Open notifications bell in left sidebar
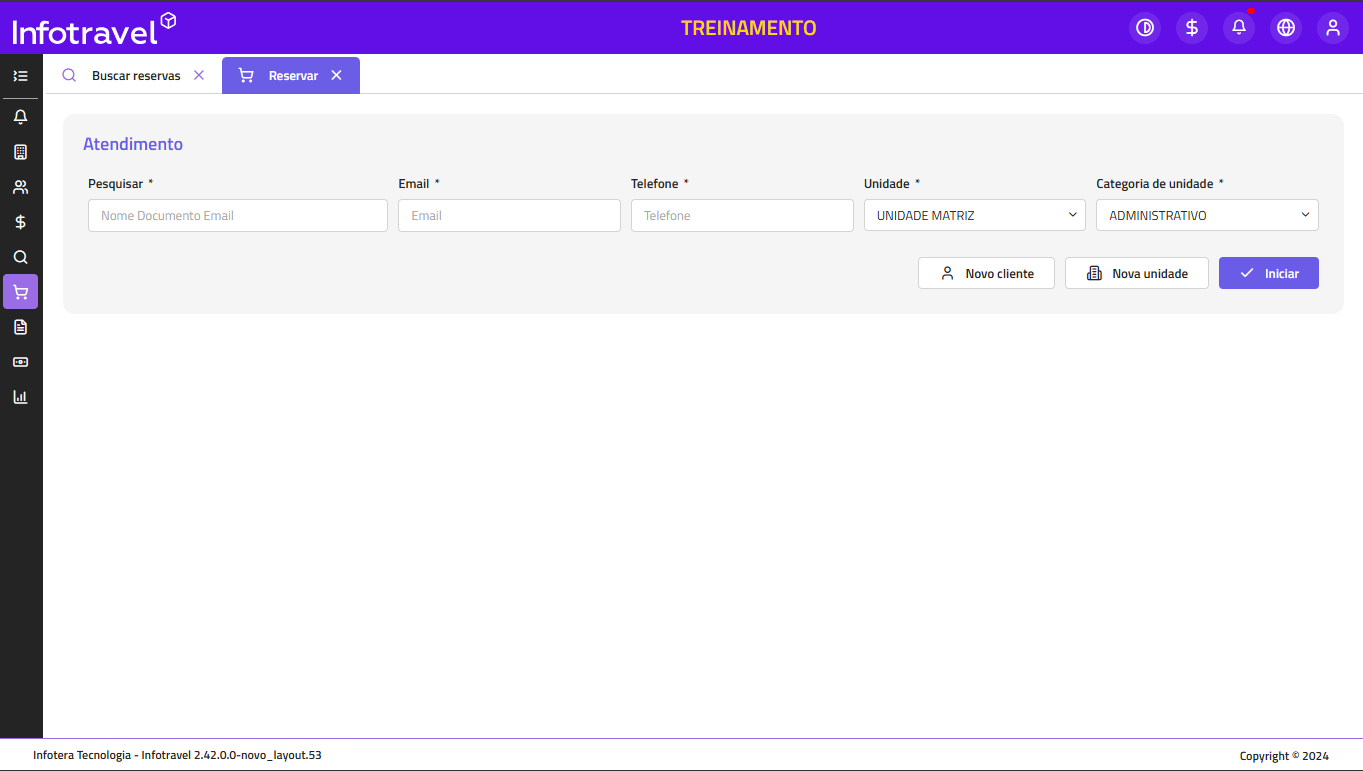The image size is (1363, 771). (x=20, y=117)
